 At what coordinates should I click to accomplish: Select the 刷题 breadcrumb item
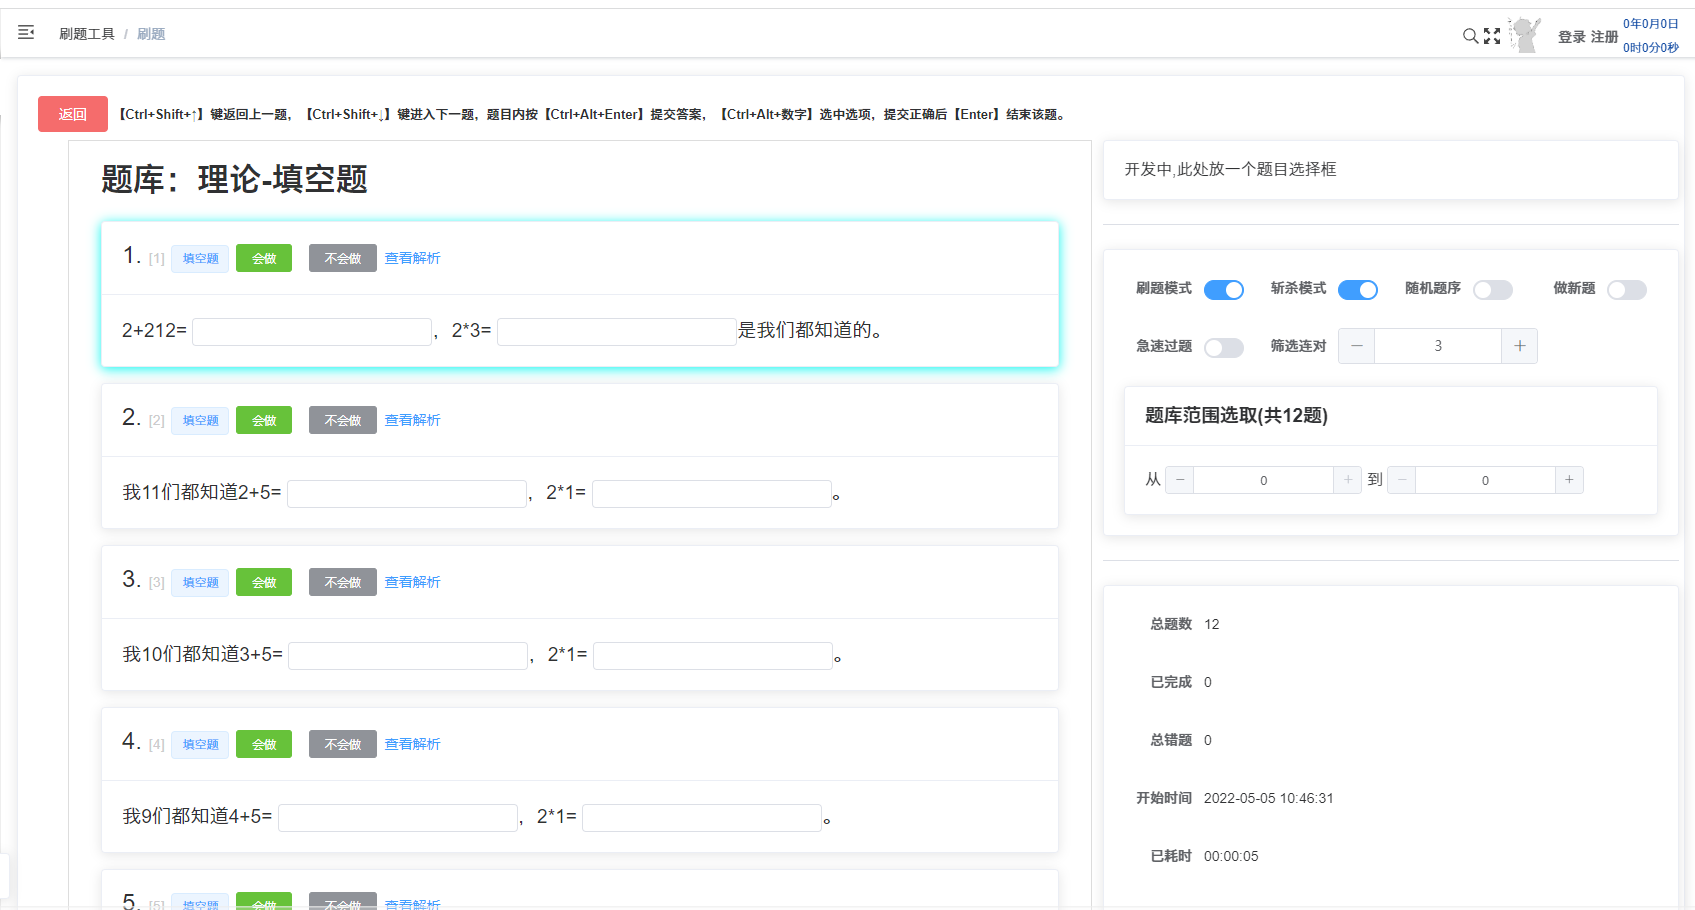click(x=151, y=34)
